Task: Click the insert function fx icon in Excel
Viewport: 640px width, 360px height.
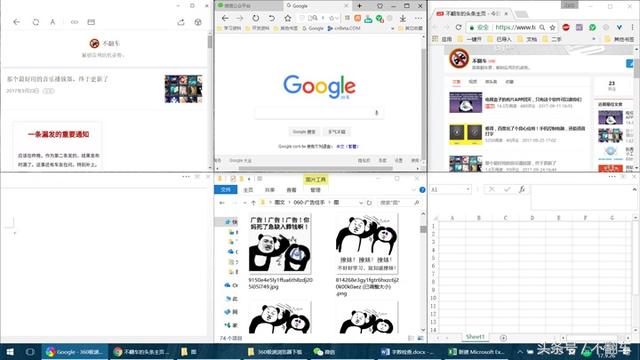Action: click(522, 189)
